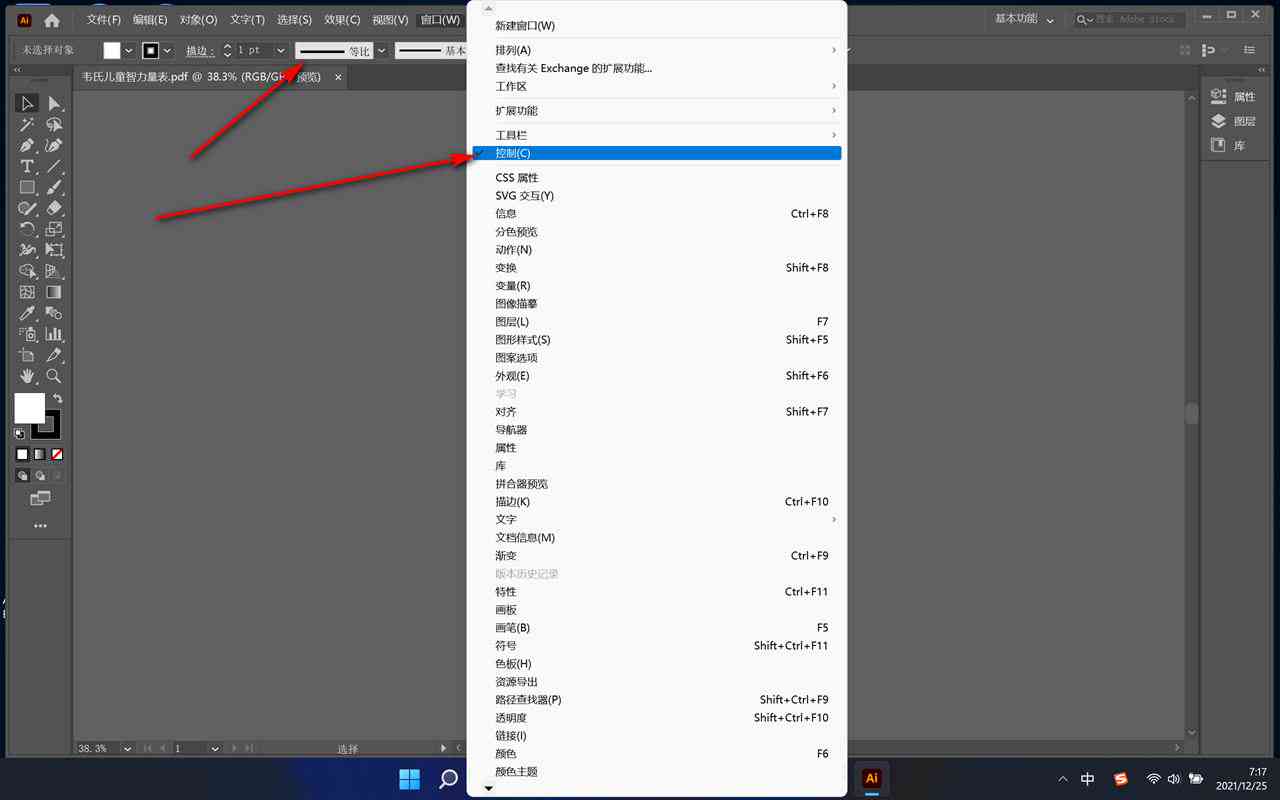Select the Shape Builder tool
The width and height of the screenshot is (1280, 800).
click(27, 272)
